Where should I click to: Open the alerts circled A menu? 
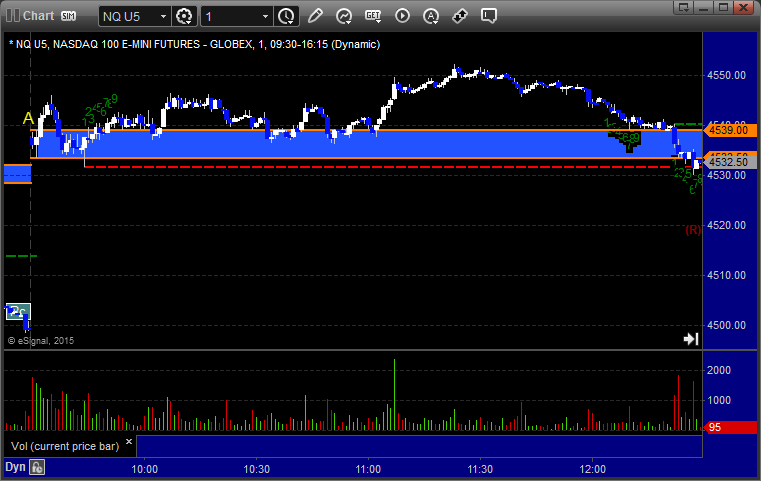431,16
